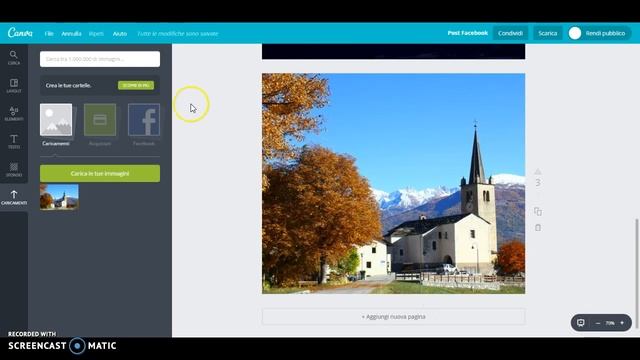Select the Acquistati purchased folder

click(100, 124)
